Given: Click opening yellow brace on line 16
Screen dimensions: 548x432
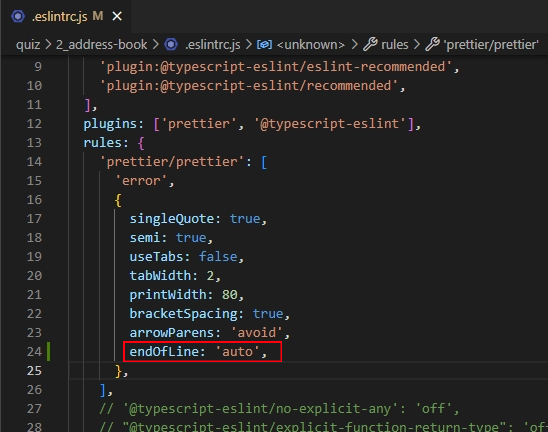Looking at the screenshot, I should tap(118, 200).
